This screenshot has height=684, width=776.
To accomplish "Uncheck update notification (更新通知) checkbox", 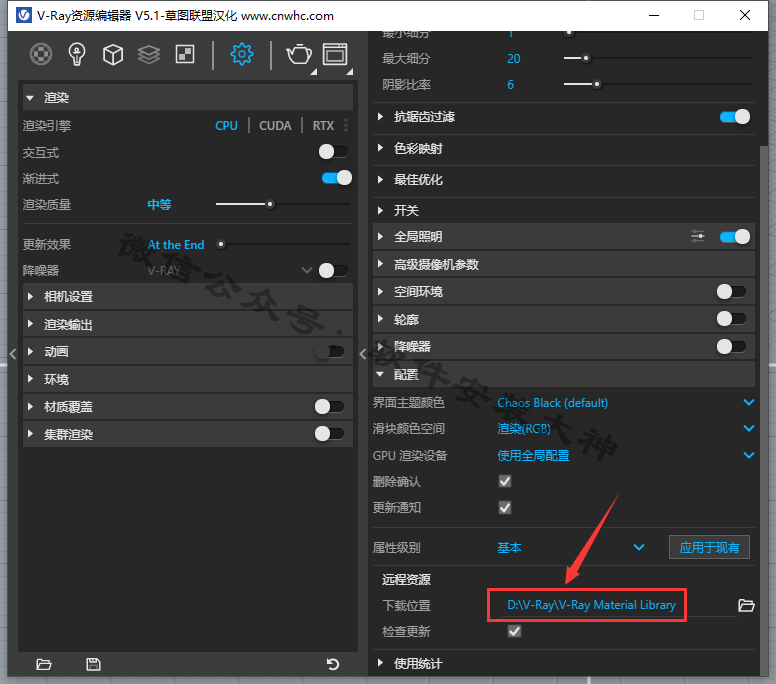I will point(505,507).
